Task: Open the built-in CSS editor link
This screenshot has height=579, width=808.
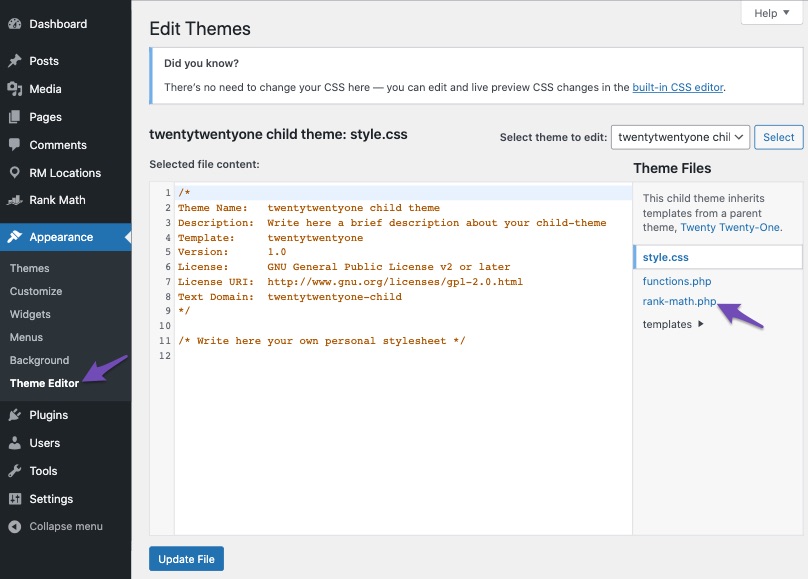Action: [x=678, y=87]
